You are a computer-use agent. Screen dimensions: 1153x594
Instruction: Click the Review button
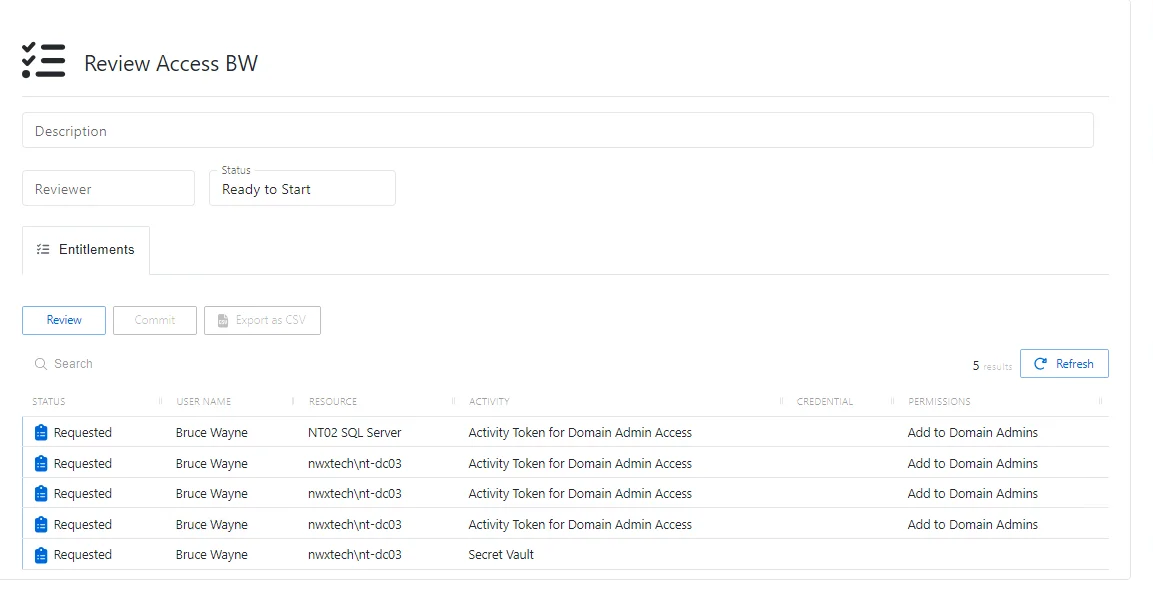pos(64,321)
